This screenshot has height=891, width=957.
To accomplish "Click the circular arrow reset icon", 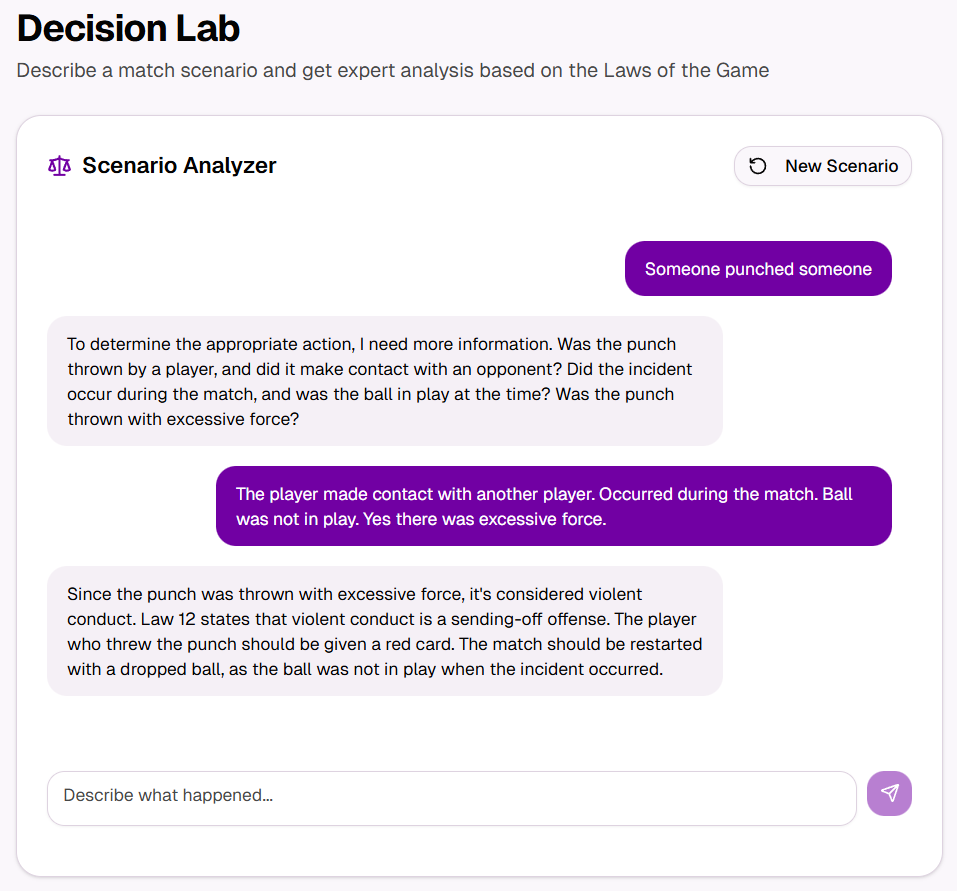I will [758, 166].
